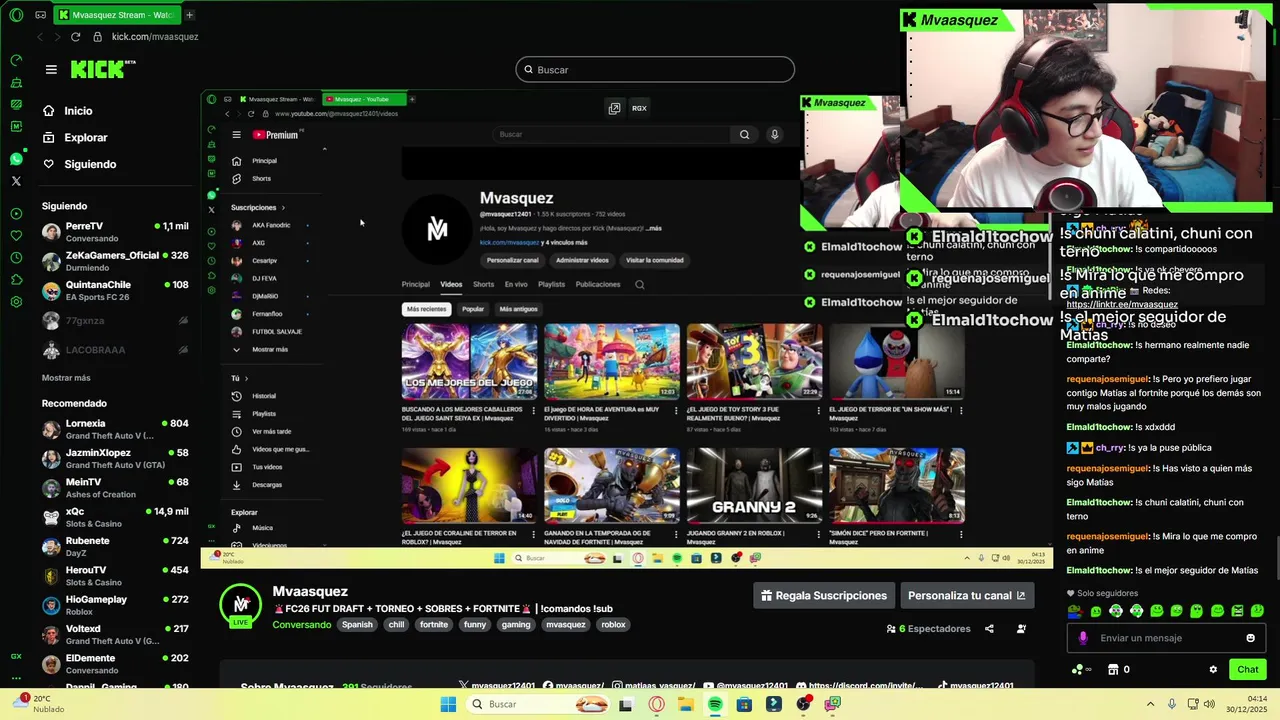Open bookmarks heart icon in Opera sidebar
The width and height of the screenshot is (1280, 720).
pyautogui.click(x=16, y=236)
